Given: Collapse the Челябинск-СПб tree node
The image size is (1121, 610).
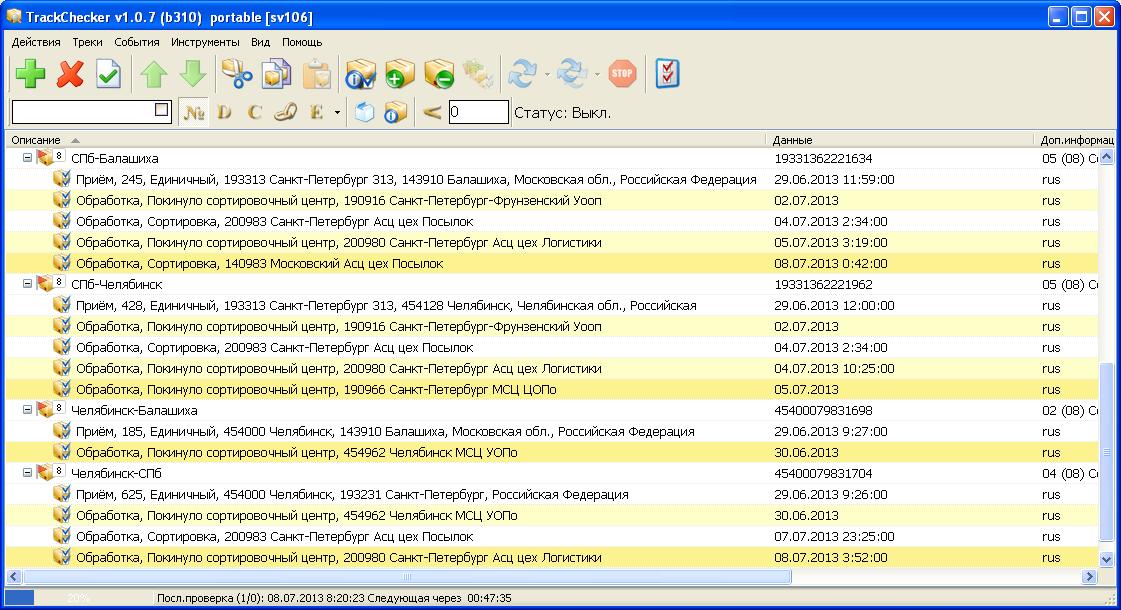Looking at the screenshot, I should coord(27,474).
